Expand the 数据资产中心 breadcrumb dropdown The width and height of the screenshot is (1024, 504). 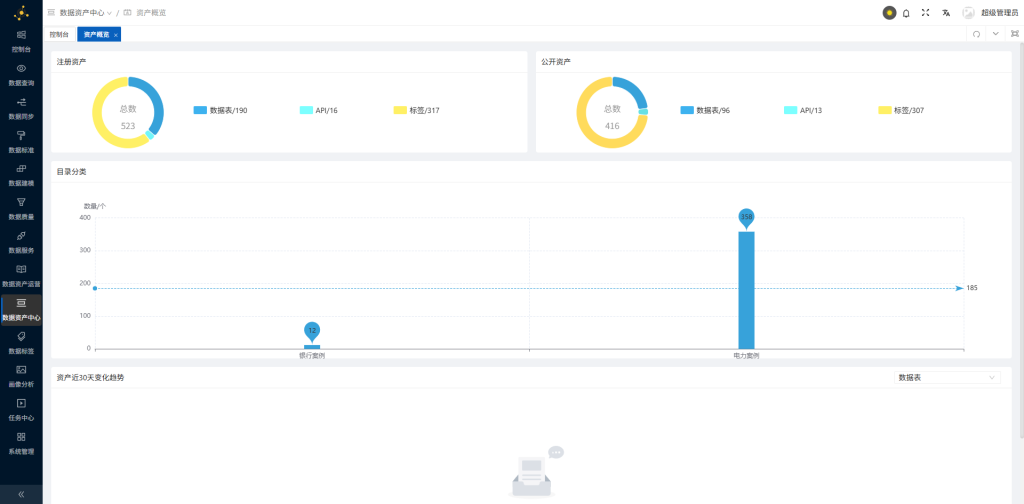tap(86, 12)
